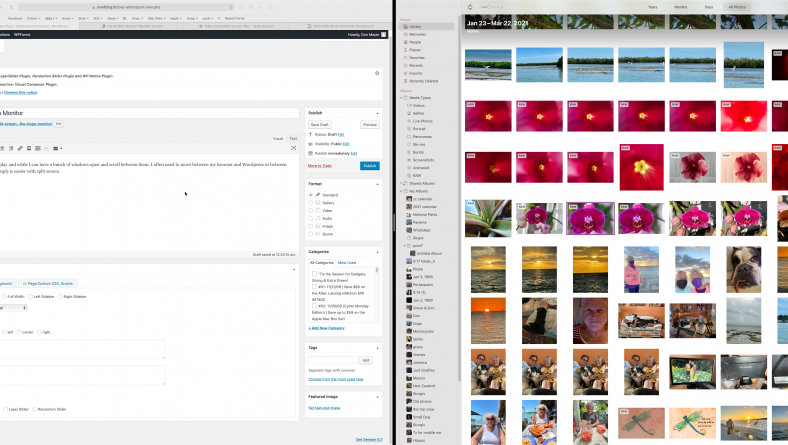Collapse the Categories metabox in WordPress
The image size is (788, 445).
point(377,252)
